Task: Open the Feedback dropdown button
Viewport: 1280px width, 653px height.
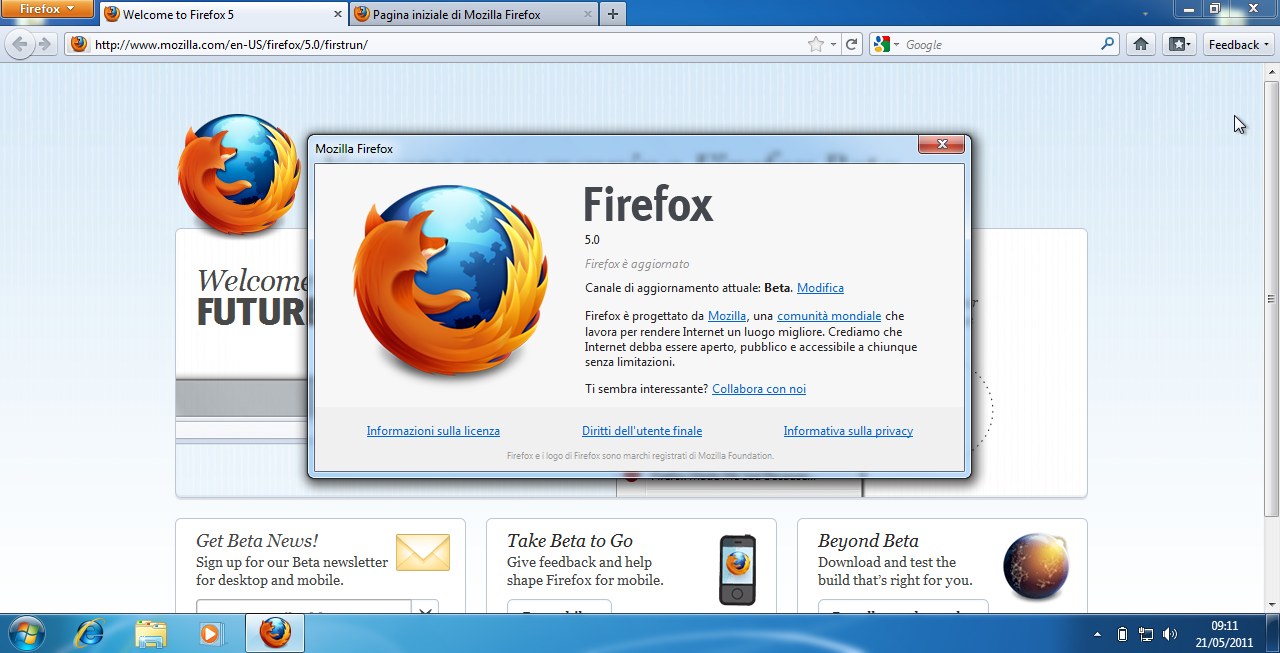Action: coord(1239,44)
